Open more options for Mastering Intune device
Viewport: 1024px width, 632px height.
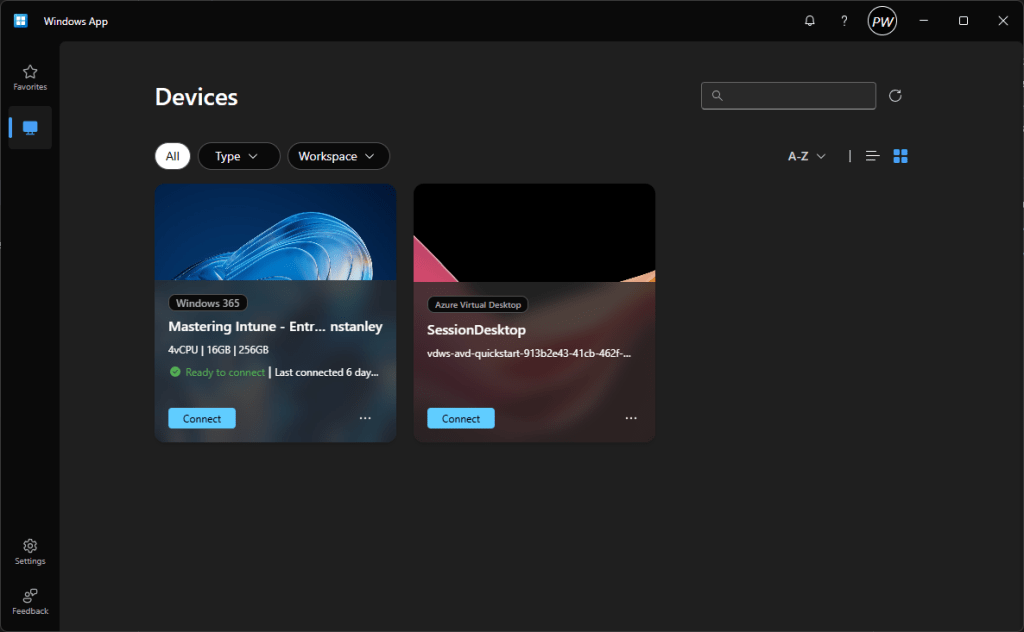tap(365, 418)
